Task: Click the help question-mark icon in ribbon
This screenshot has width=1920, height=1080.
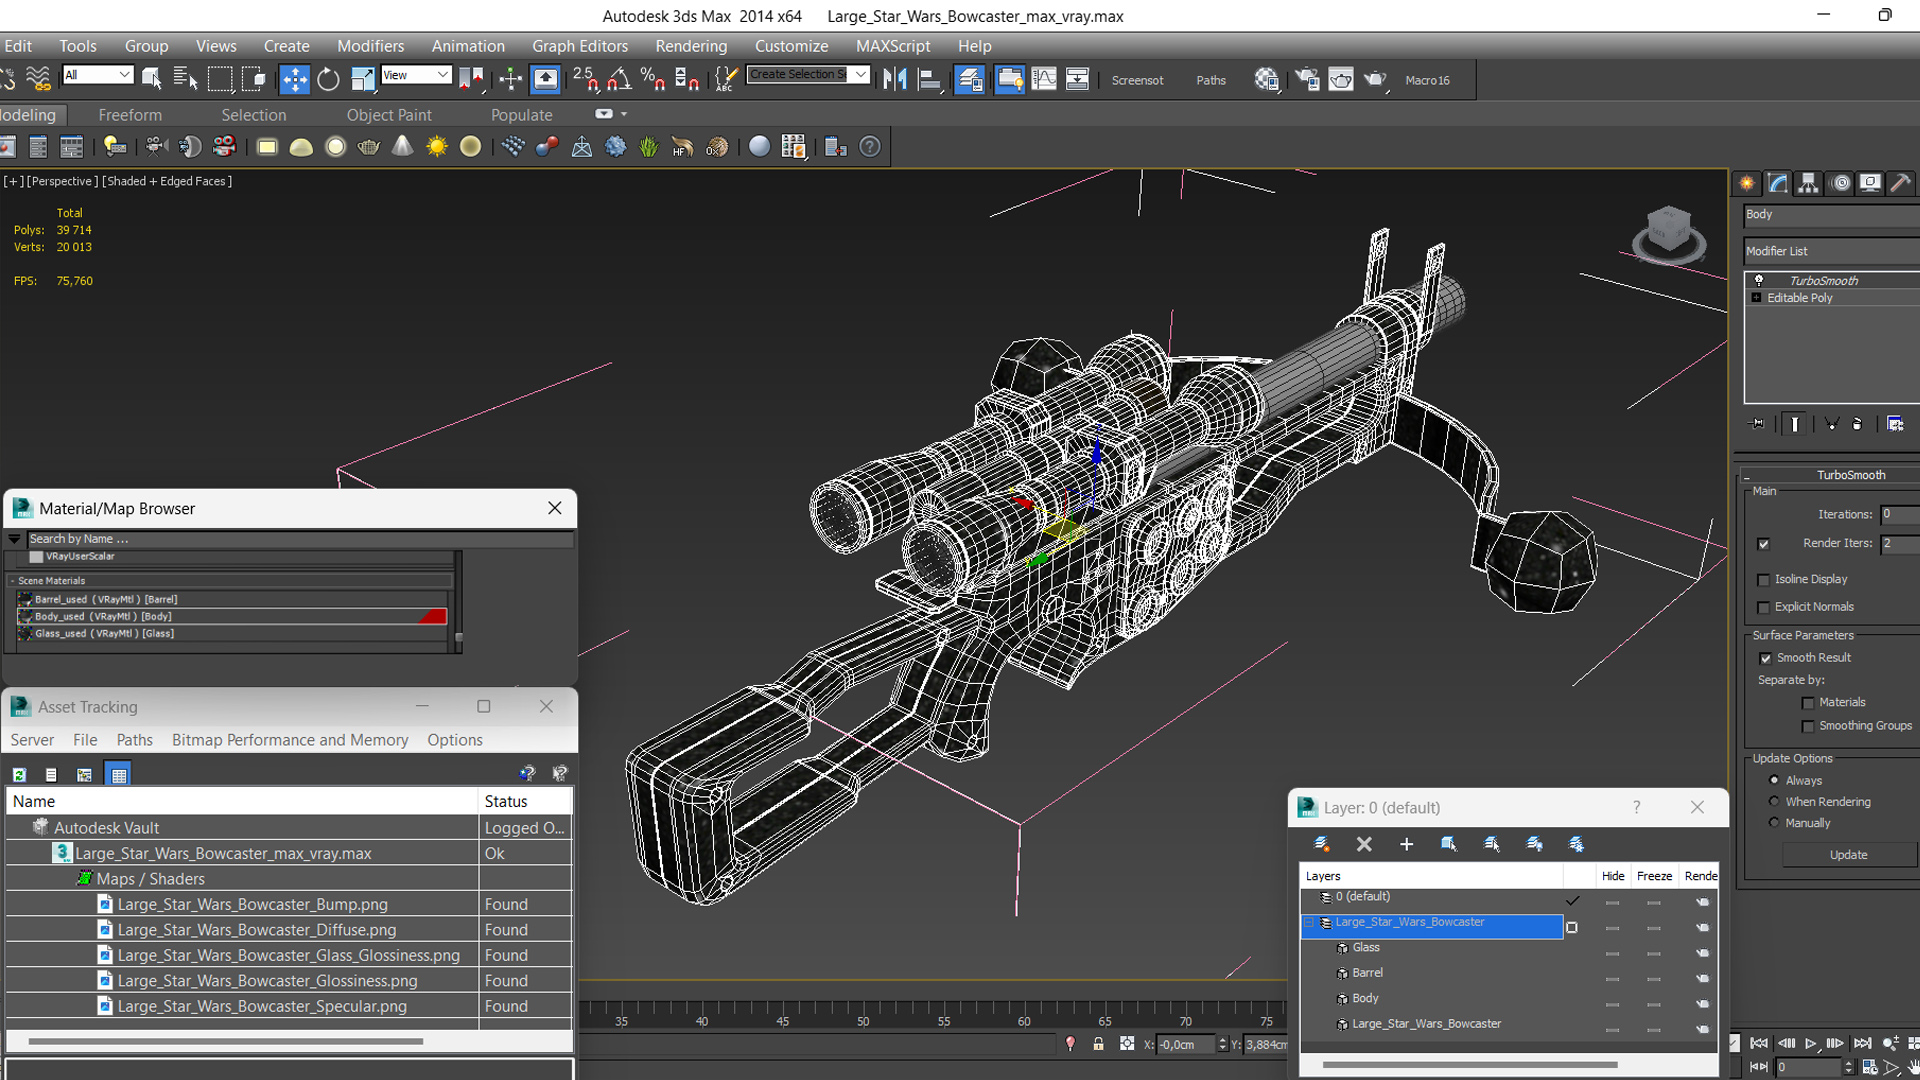Action: point(870,147)
